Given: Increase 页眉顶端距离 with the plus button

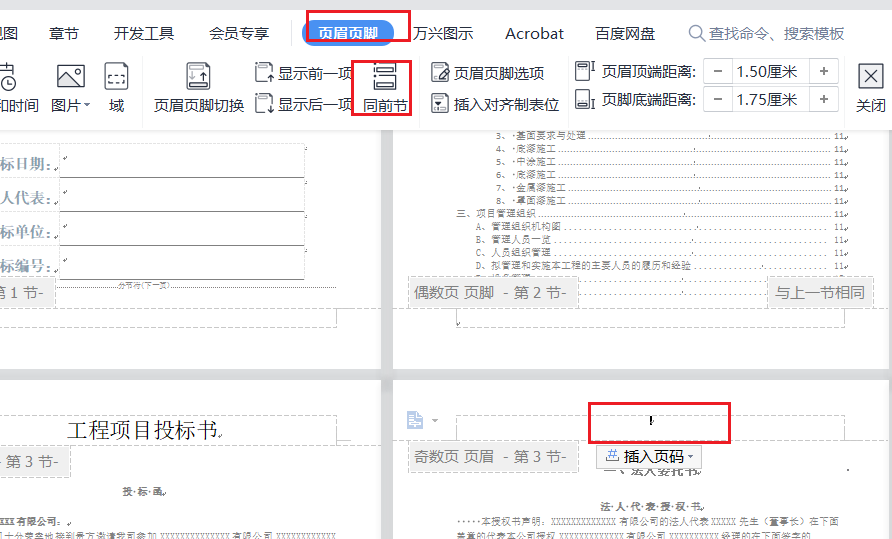Looking at the screenshot, I should 823,71.
